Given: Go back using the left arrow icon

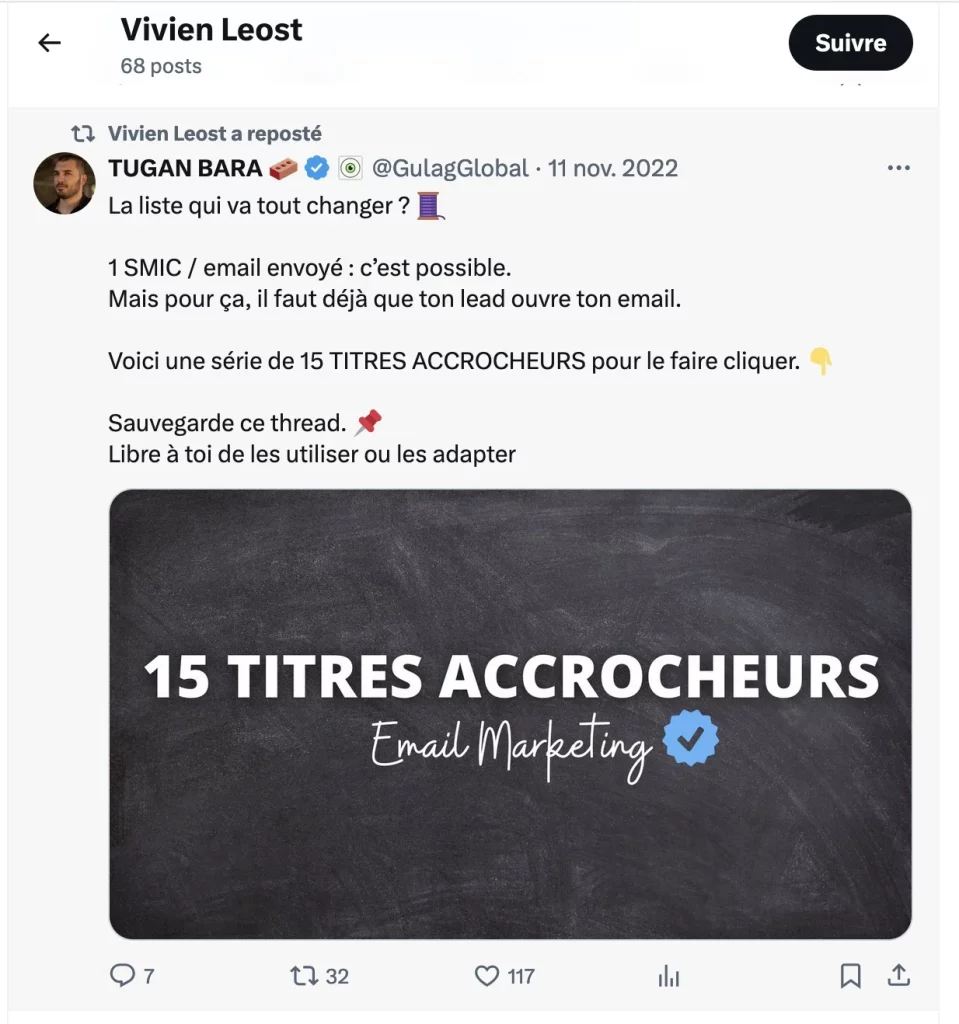Looking at the screenshot, I should 50,43.
